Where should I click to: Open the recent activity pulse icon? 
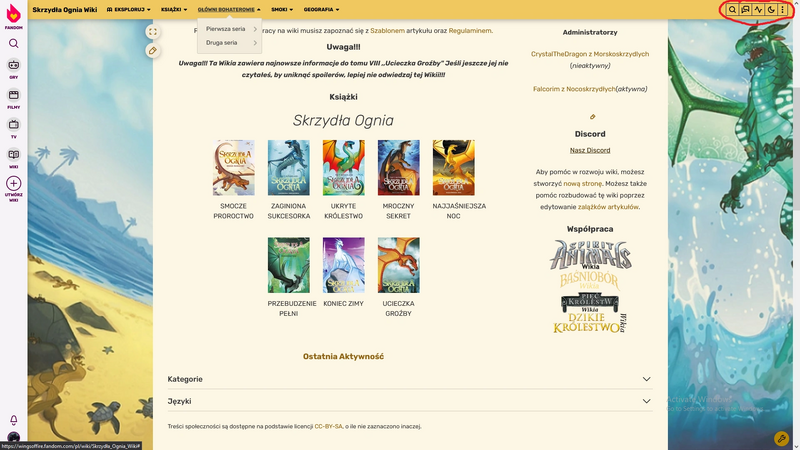coord(758,9)
